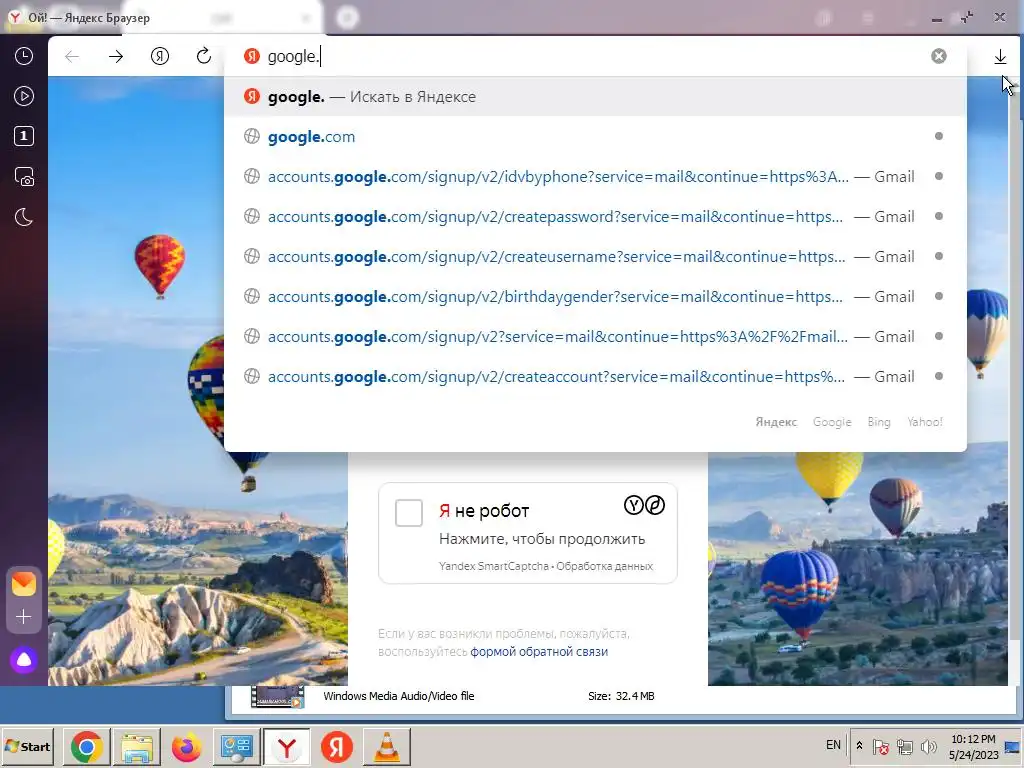Show hidden tray icons arrow
The width and height of the screenshot is (1024, 768).
(859, 745)
